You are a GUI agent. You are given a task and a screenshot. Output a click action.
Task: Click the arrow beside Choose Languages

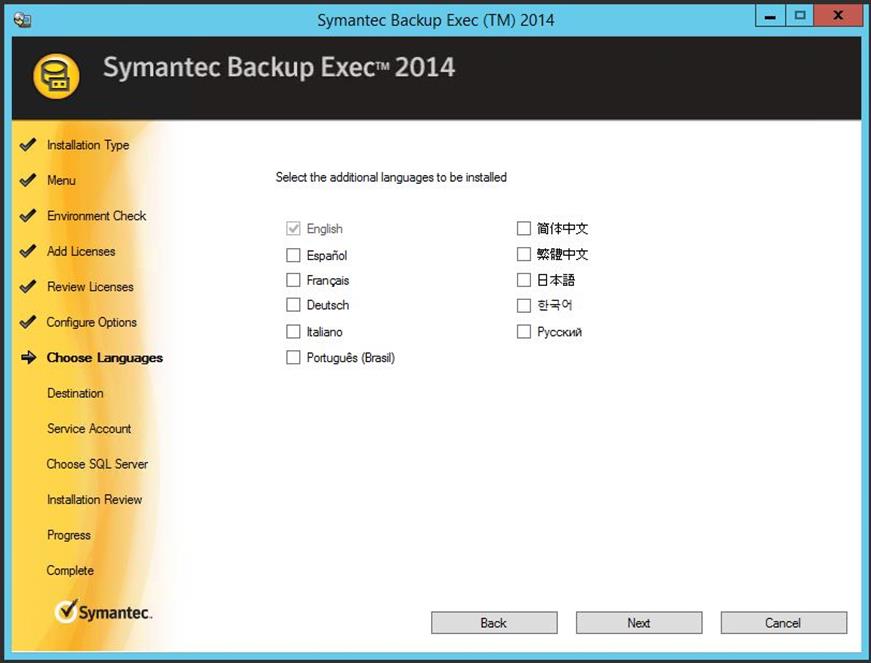coord(28,358)
